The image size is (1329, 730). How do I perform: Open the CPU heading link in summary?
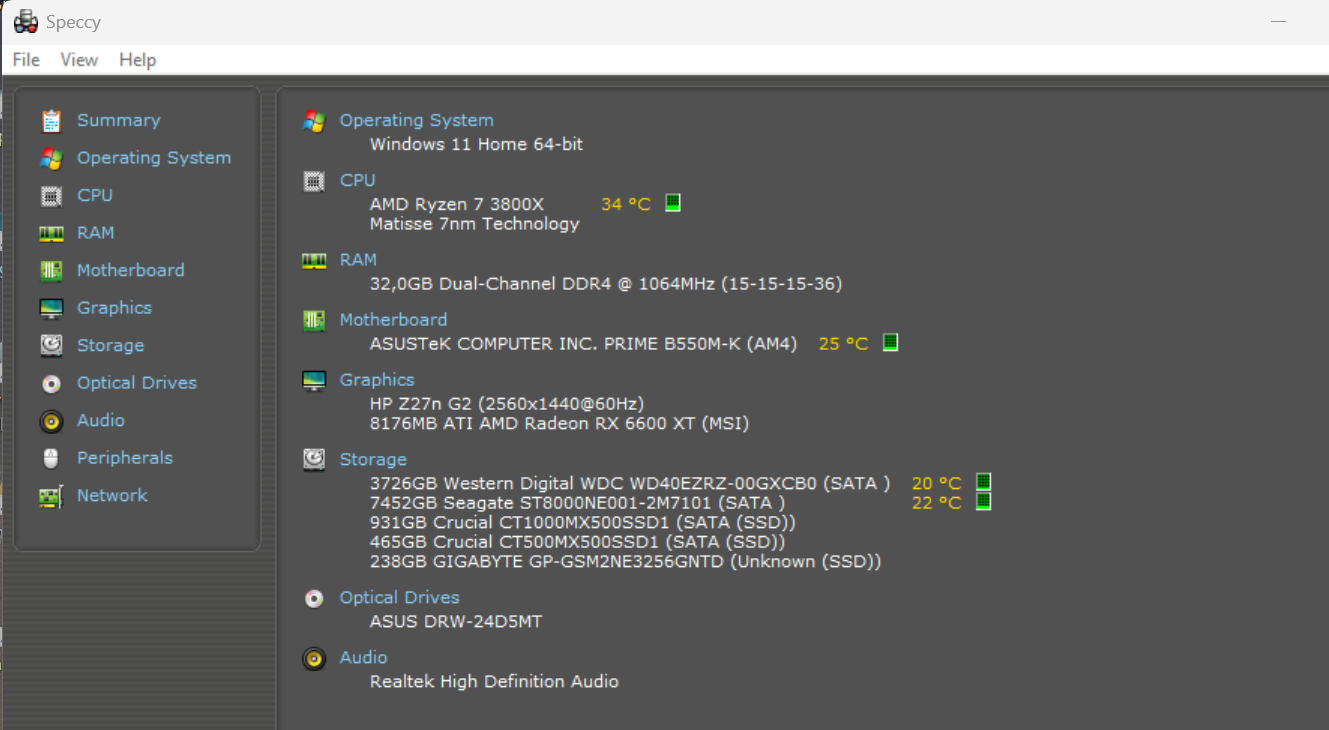click(358, 180)
